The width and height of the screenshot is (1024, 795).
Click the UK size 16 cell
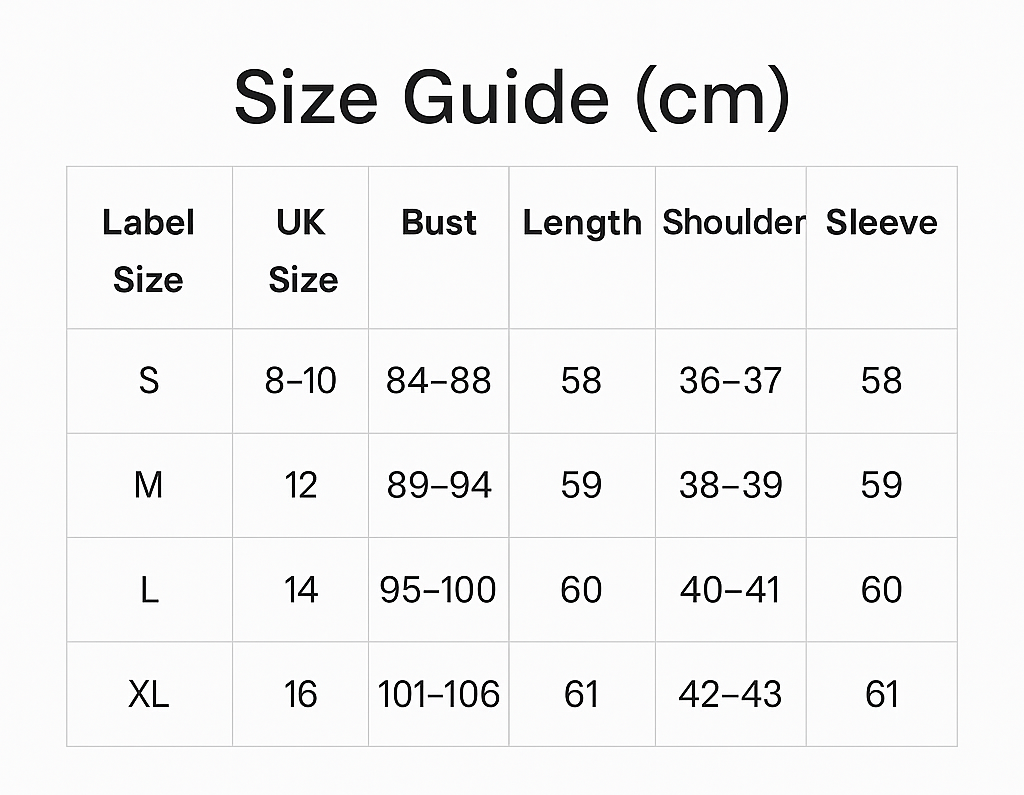[301, 694]
